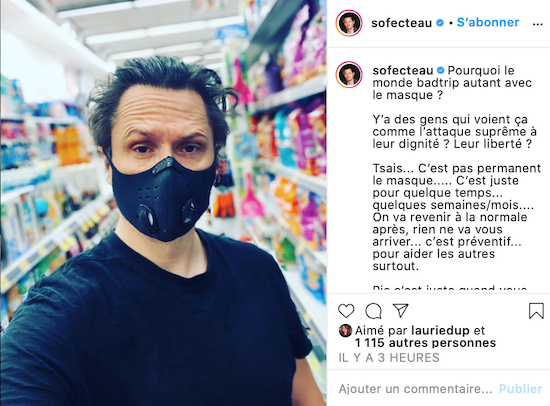The height and width of the screenshot is (406, 550).
Task: Share the post via paper plane icon
Action: click(401, 310)
